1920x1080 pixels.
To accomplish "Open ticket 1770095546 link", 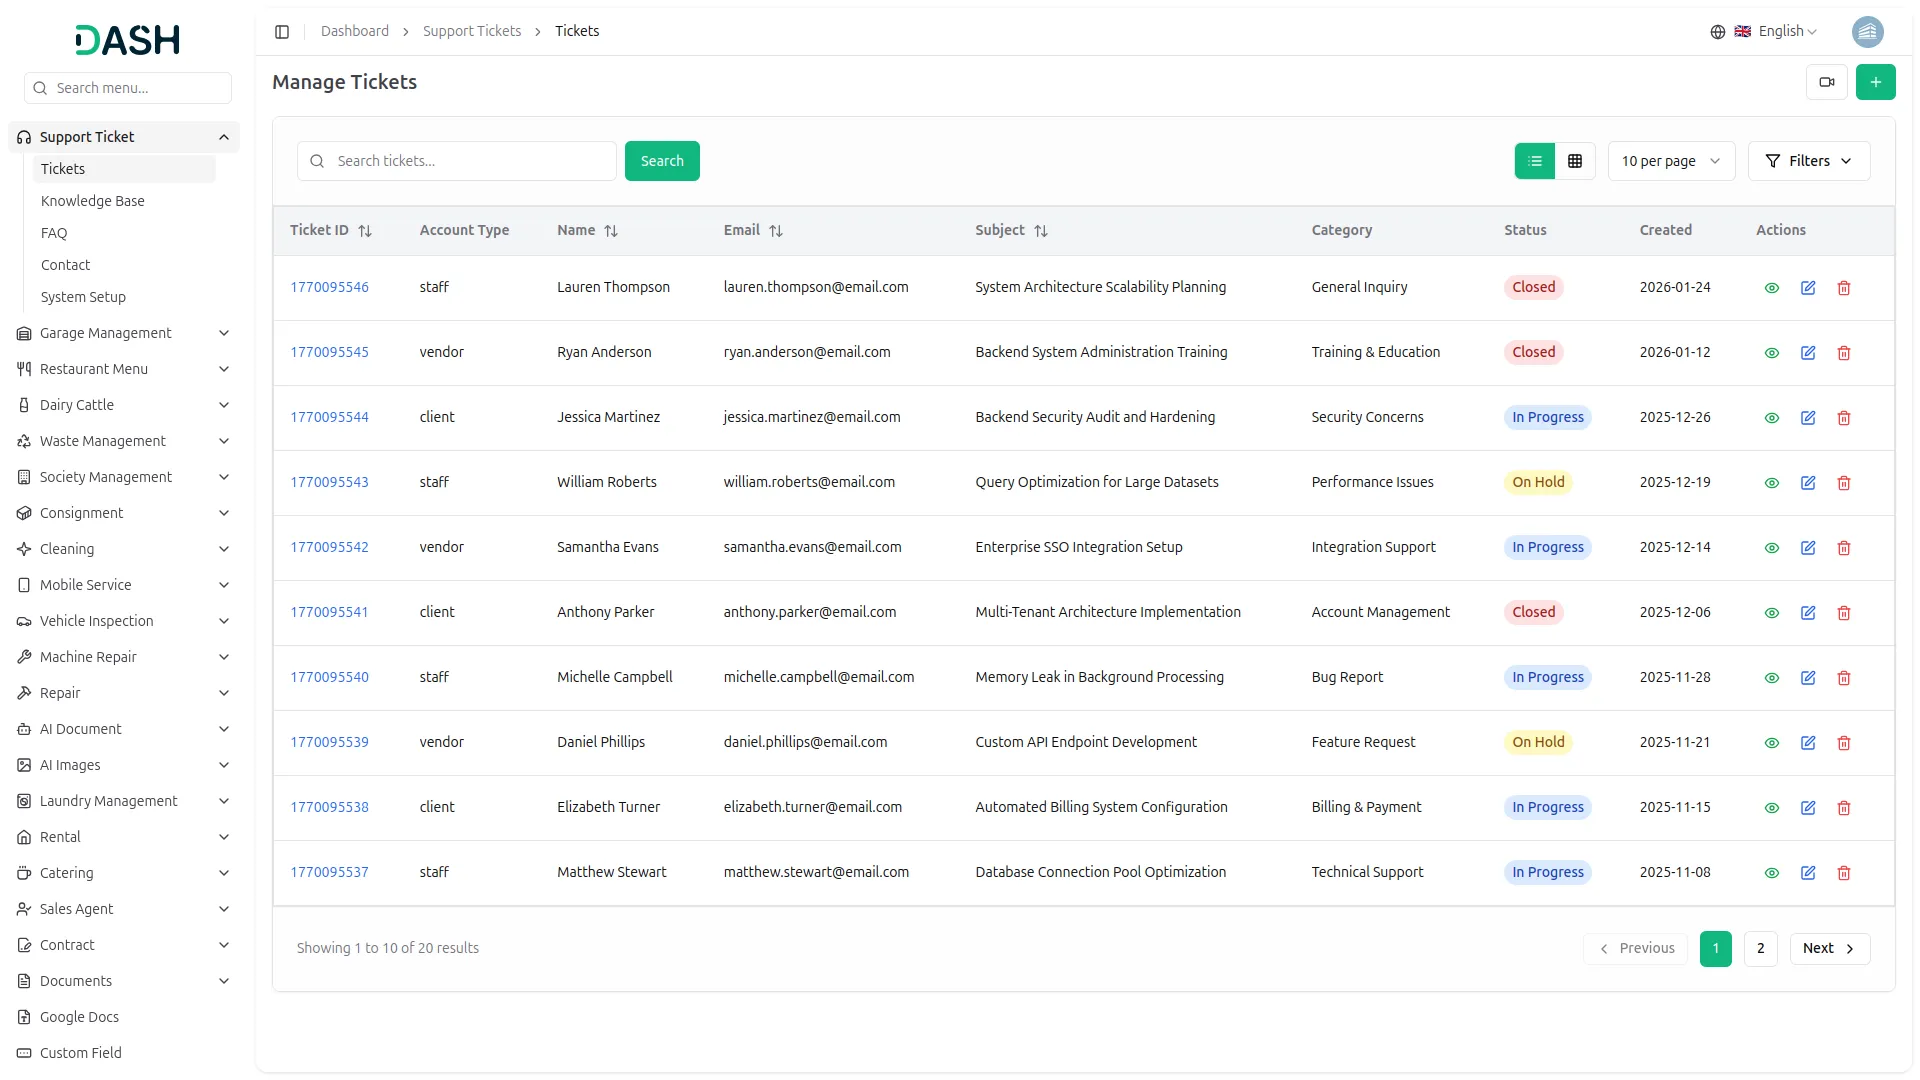I will tap(329, 287).
